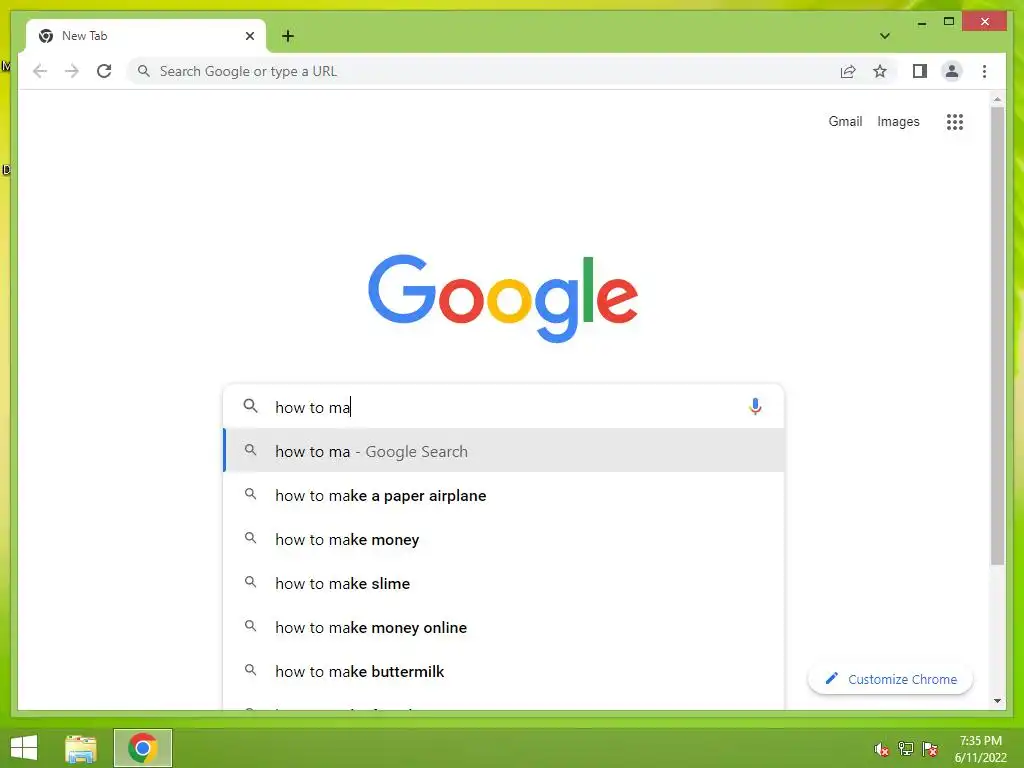Click the Google search text field
Screen dimensions: 1024x768
503,407
